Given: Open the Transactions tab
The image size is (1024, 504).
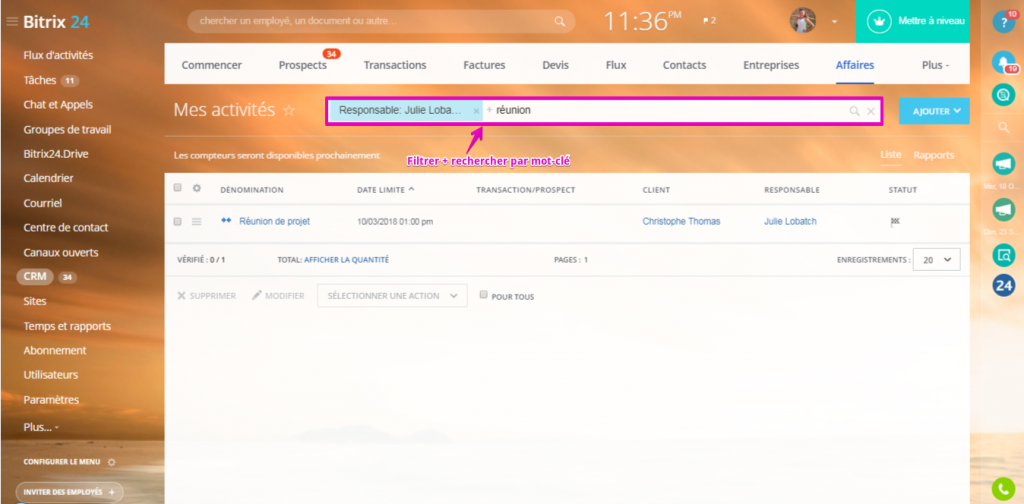Looking at the screenshot, I should coord(395,65).
